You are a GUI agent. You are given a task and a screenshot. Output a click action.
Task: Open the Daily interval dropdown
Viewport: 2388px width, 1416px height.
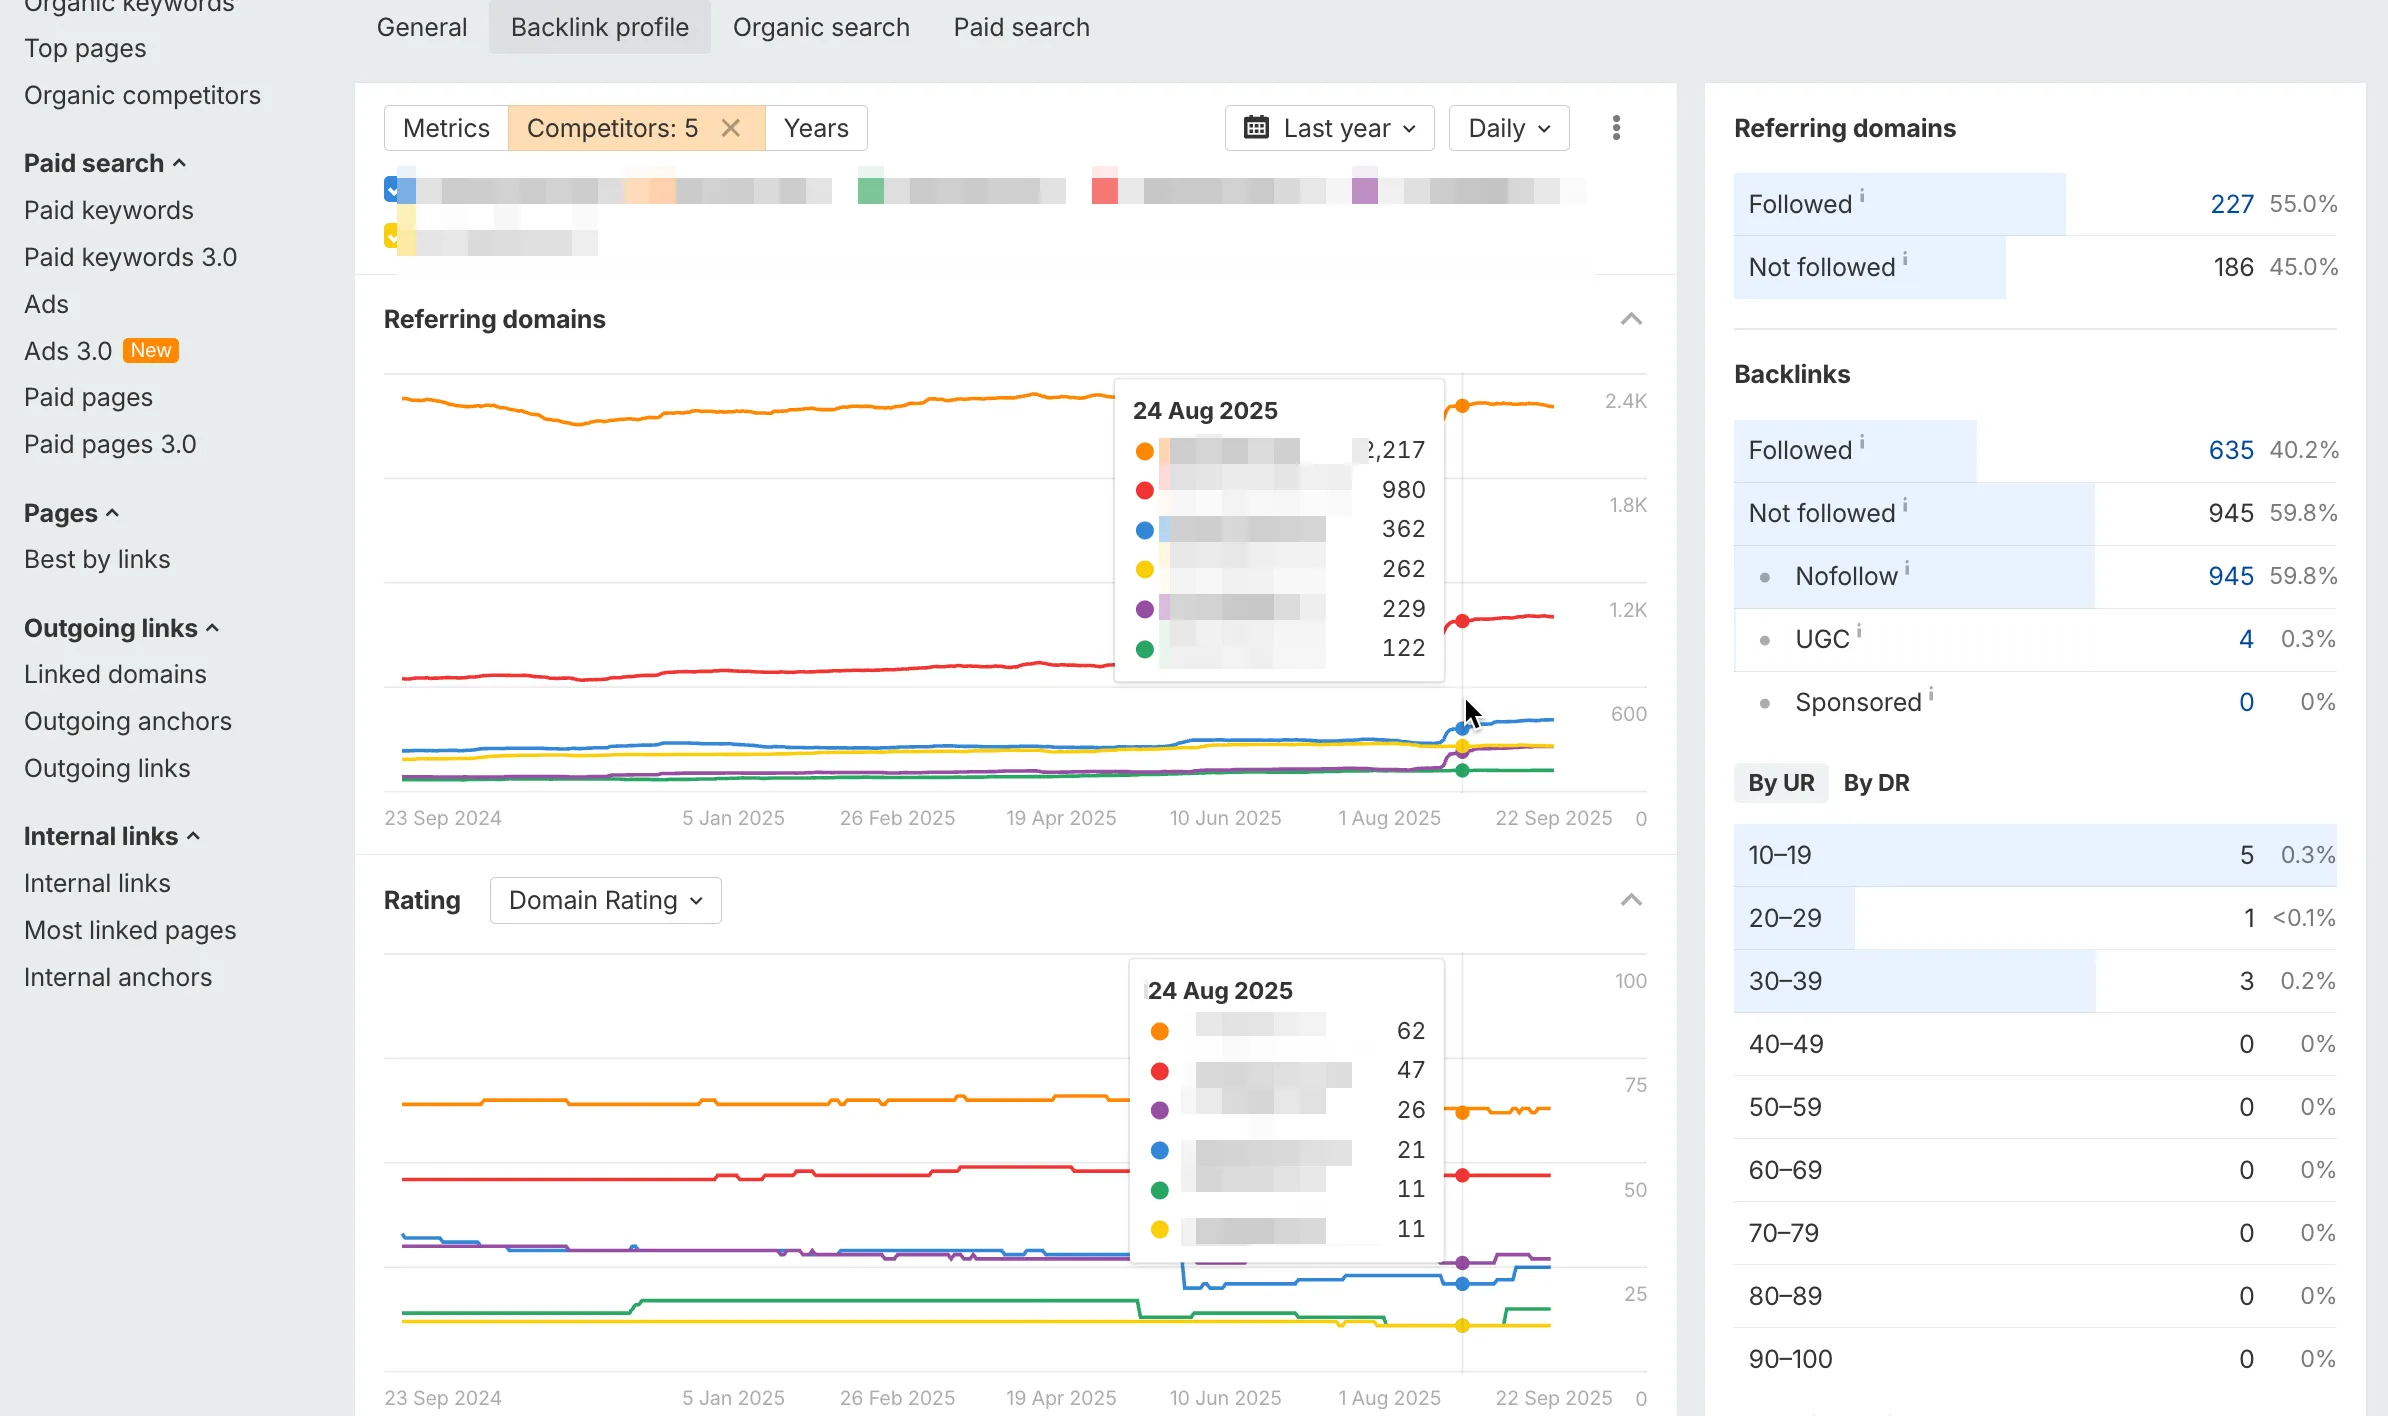tap(1508, 128)
